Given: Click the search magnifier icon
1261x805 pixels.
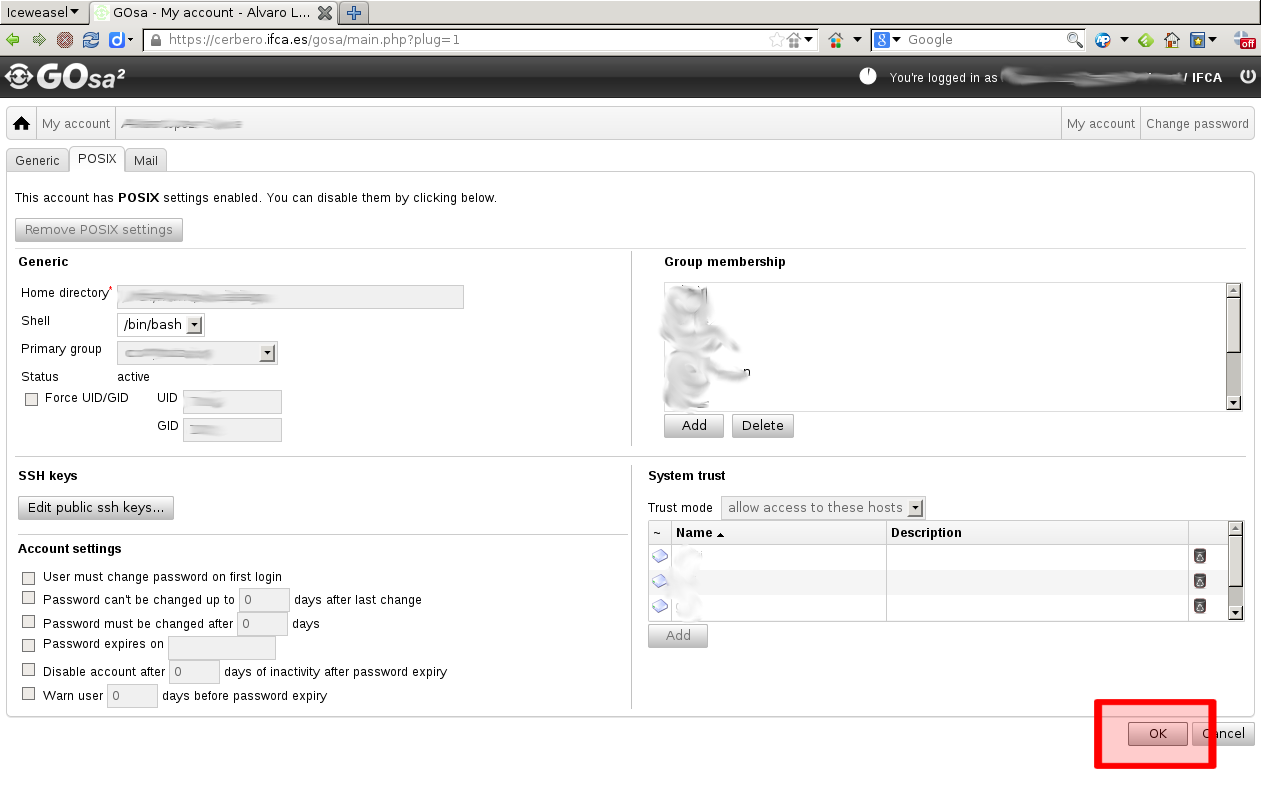Looking at the screenshot, I should (1074, 40).
